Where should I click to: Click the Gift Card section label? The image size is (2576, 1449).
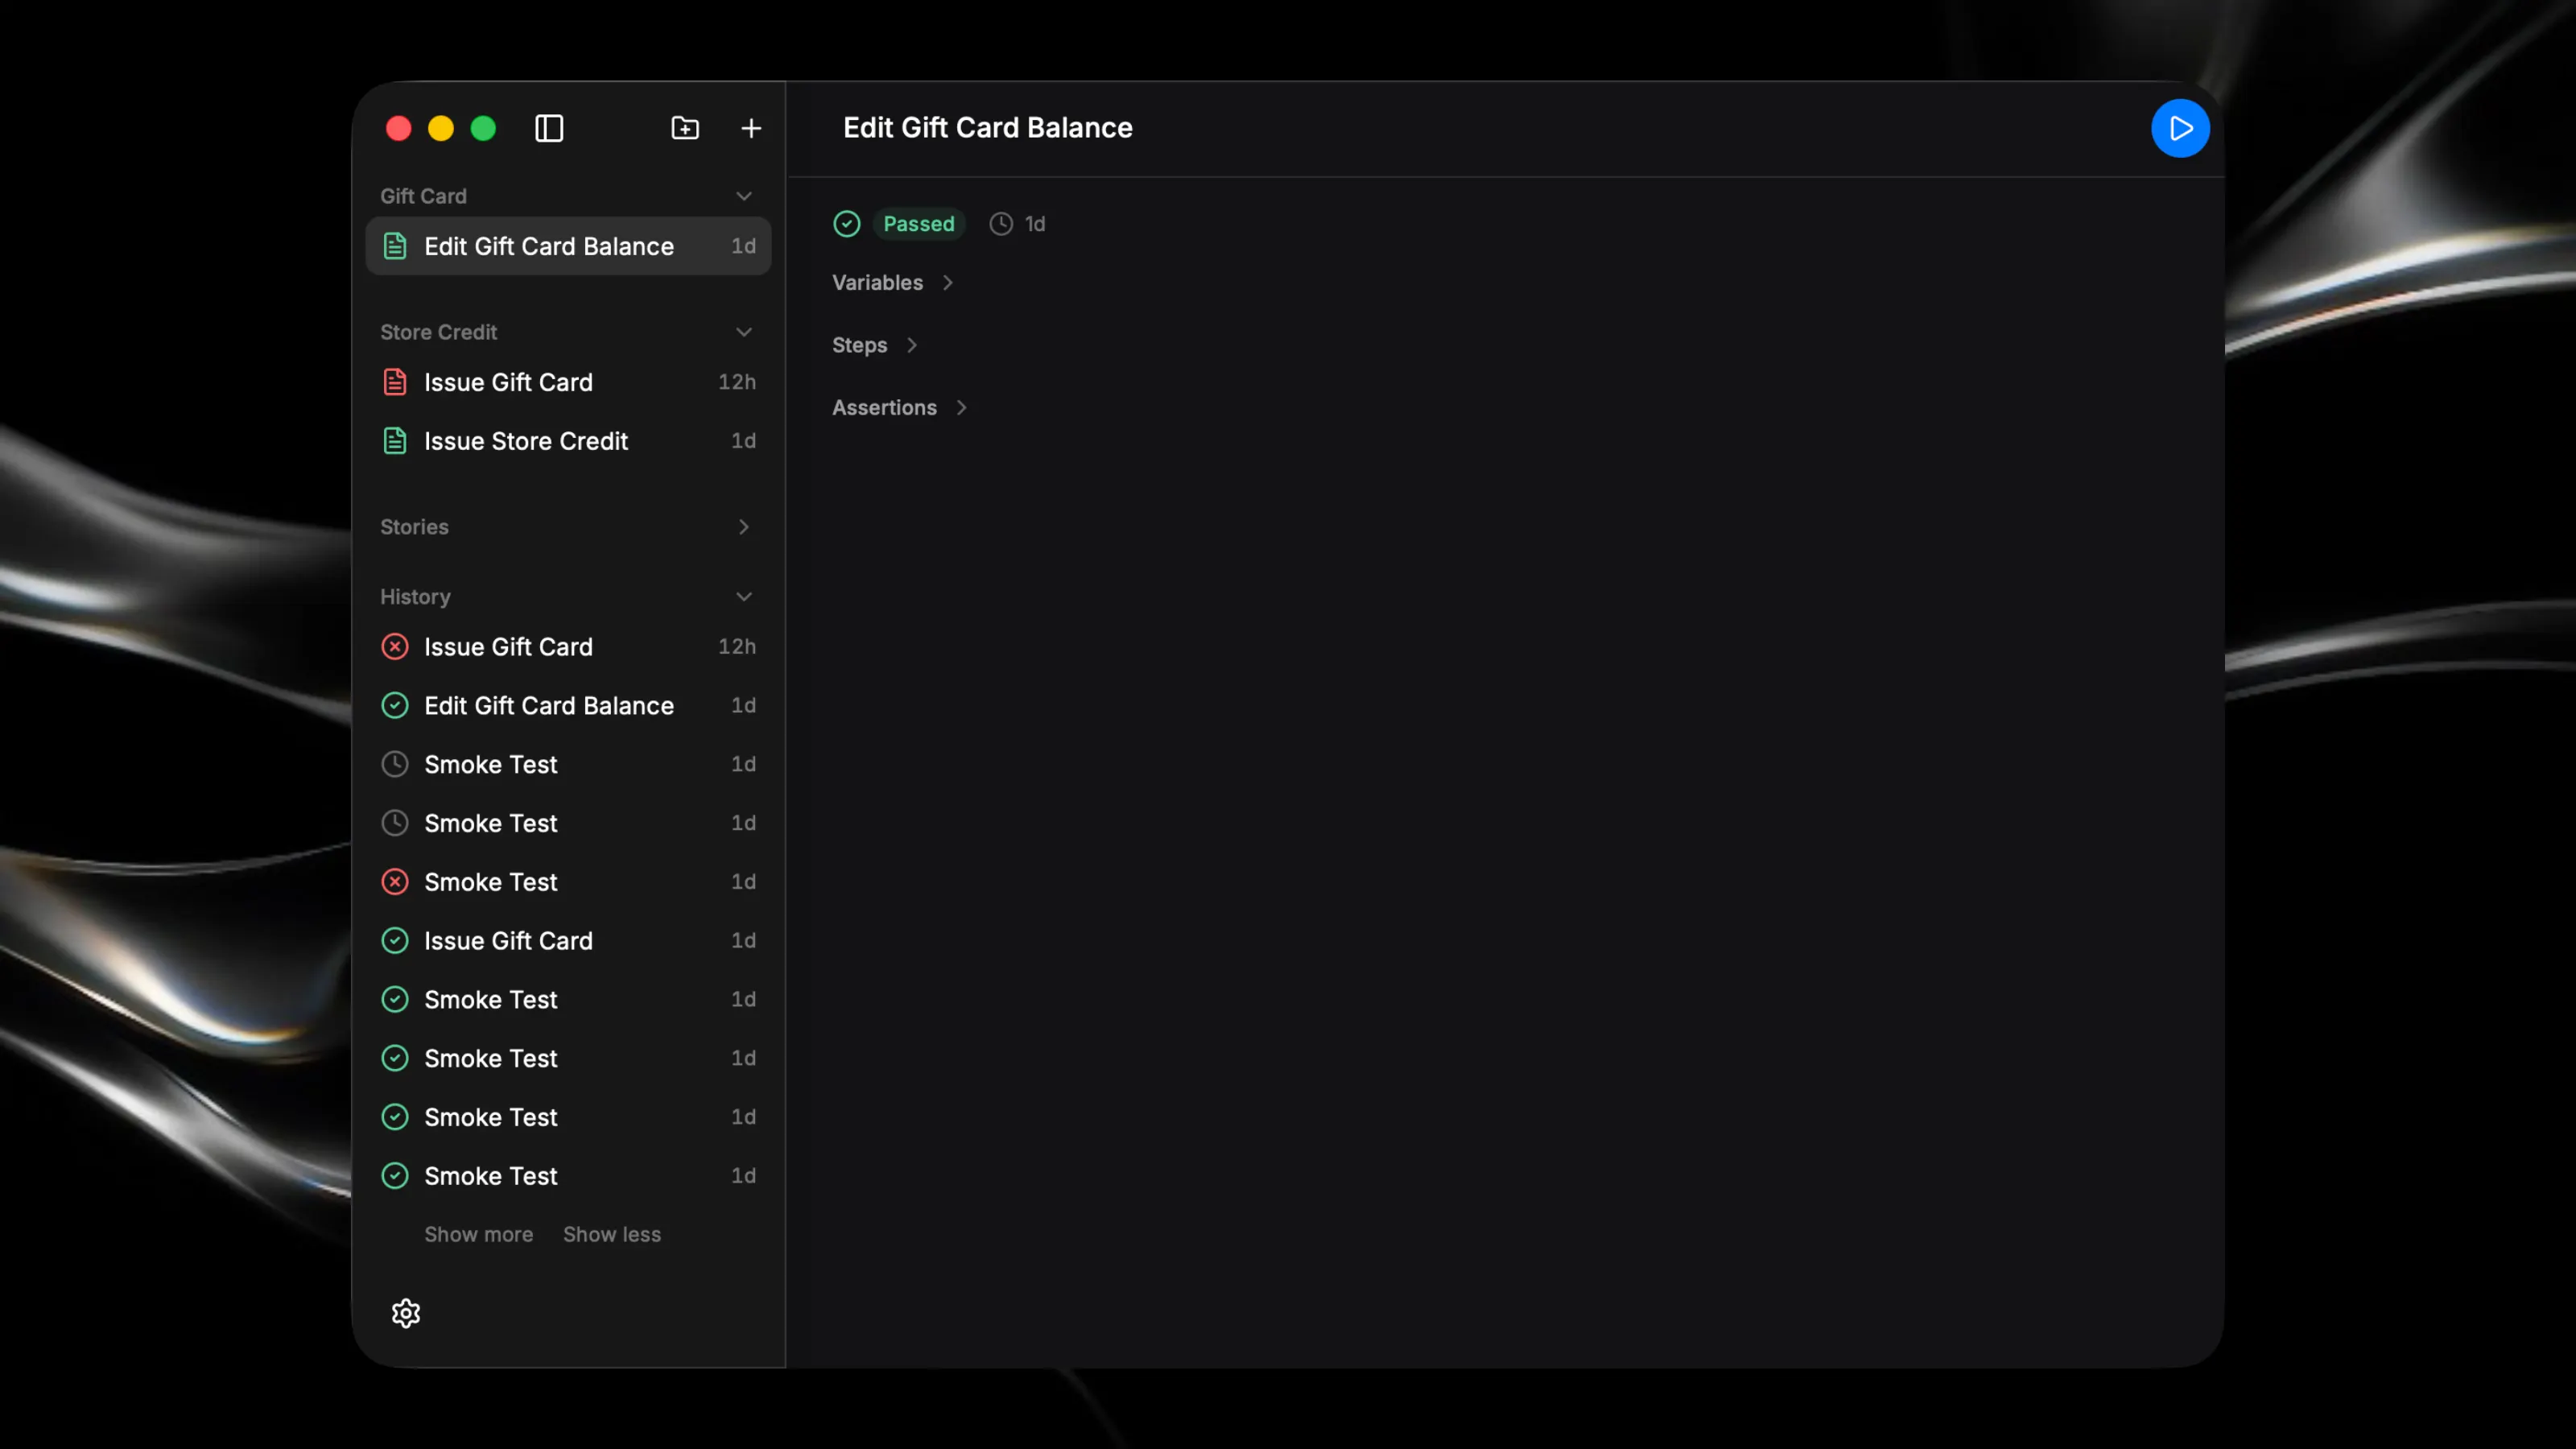[423, 196]
